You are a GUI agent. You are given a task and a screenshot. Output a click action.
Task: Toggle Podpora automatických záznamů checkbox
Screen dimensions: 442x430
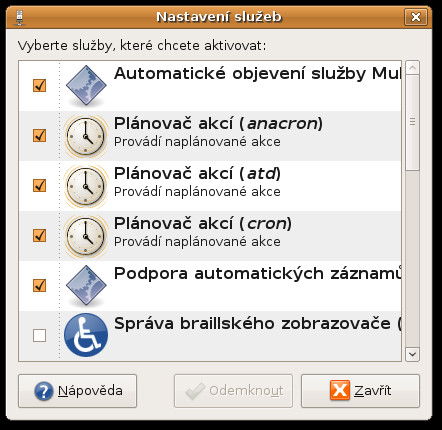(39, 285)
